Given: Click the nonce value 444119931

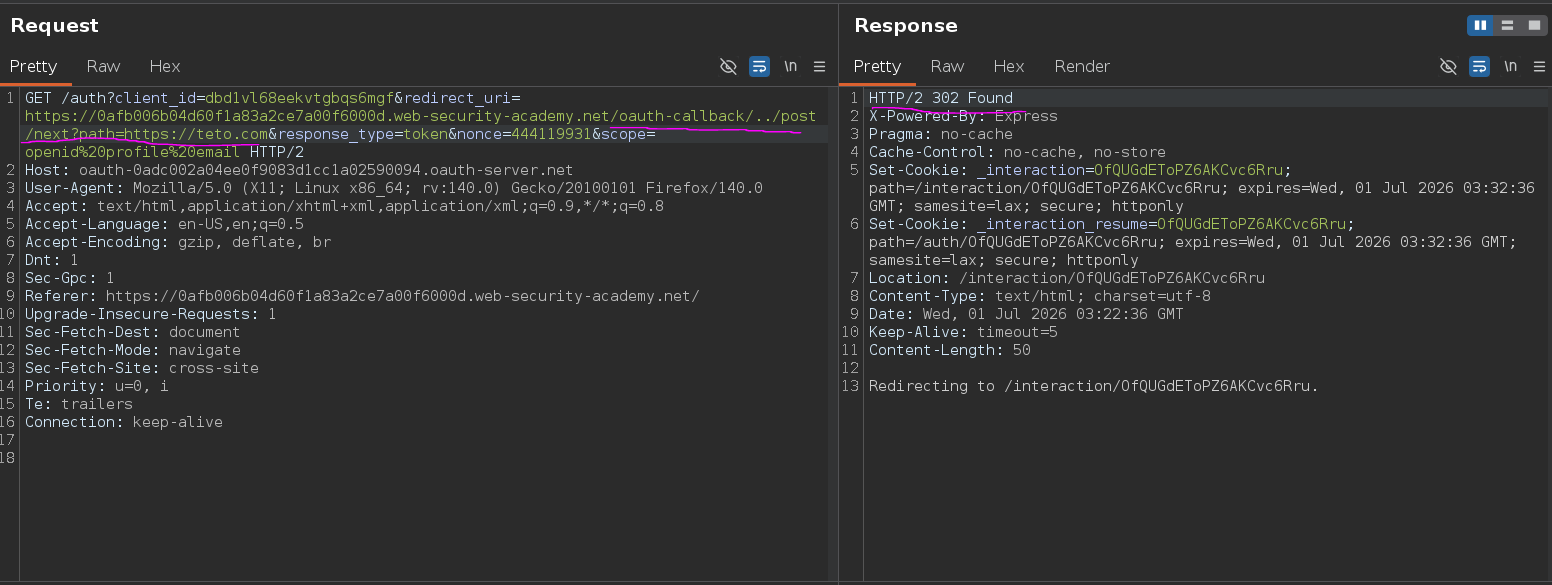Looking at the screenshot, I should (552, 134).
